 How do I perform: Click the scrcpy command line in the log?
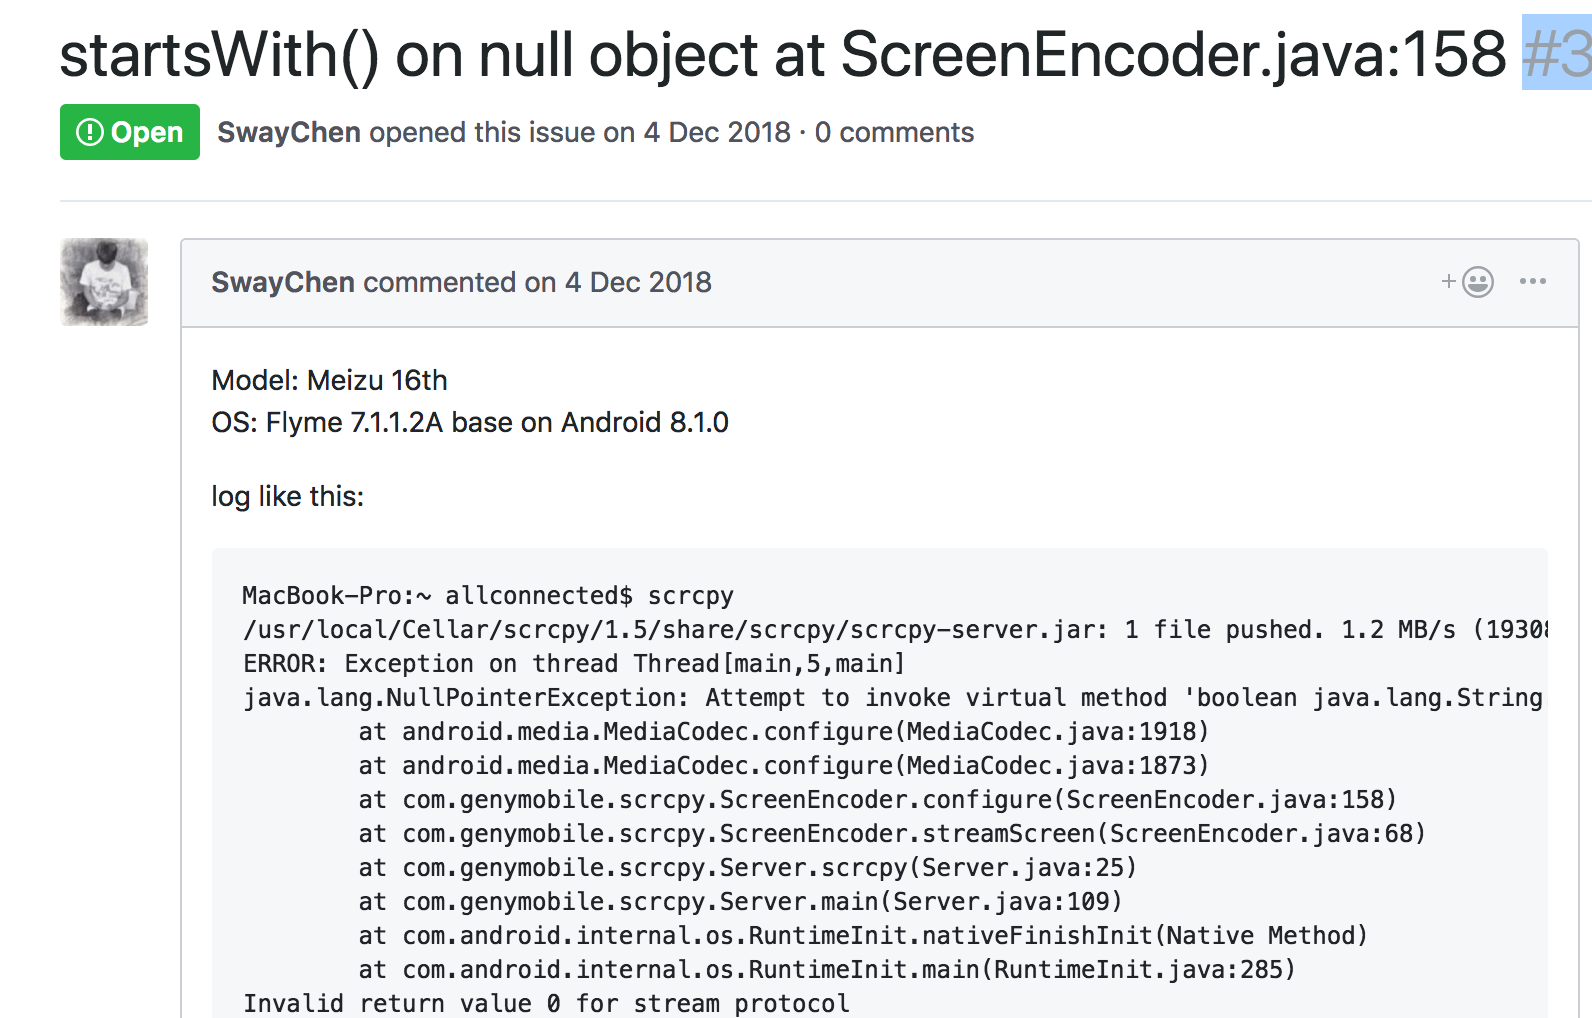tap(487, 595)
